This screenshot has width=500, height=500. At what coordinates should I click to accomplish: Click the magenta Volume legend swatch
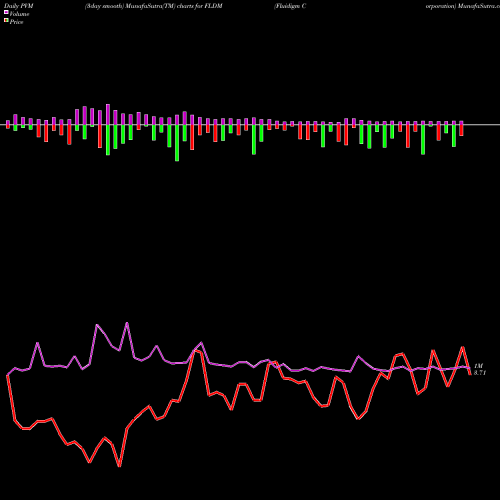click(x=6, y=12)
